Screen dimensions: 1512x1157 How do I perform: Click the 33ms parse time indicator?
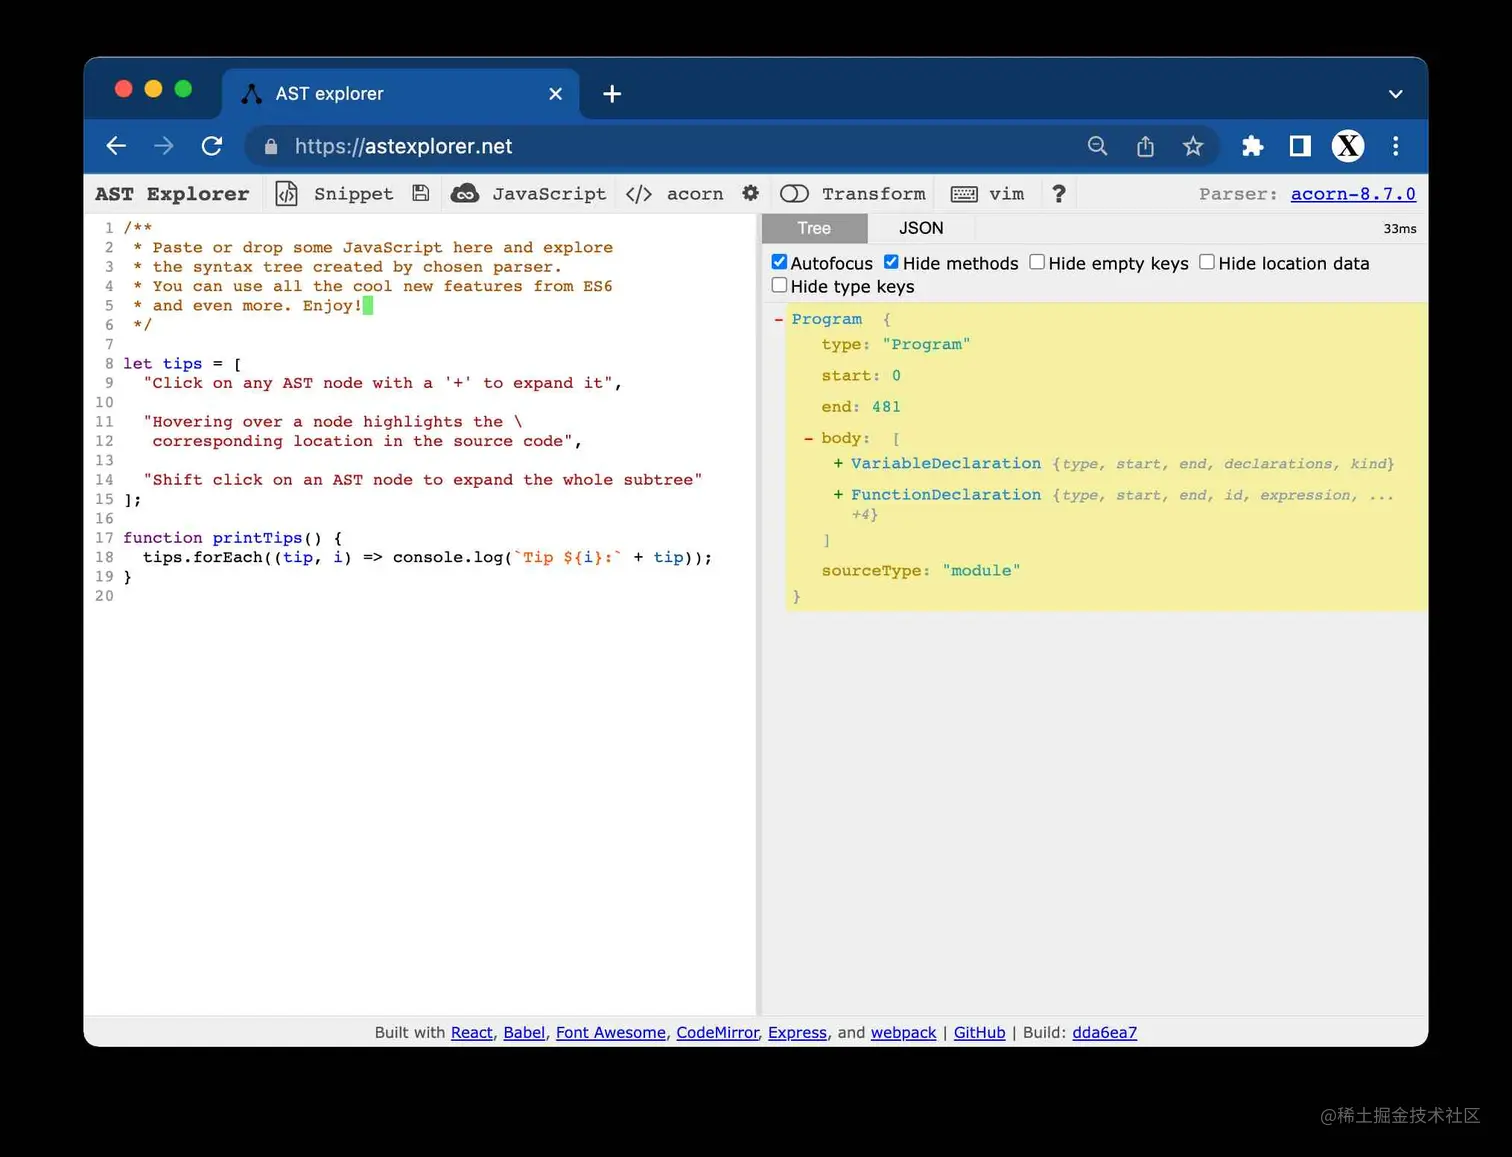click(1399, 229)
